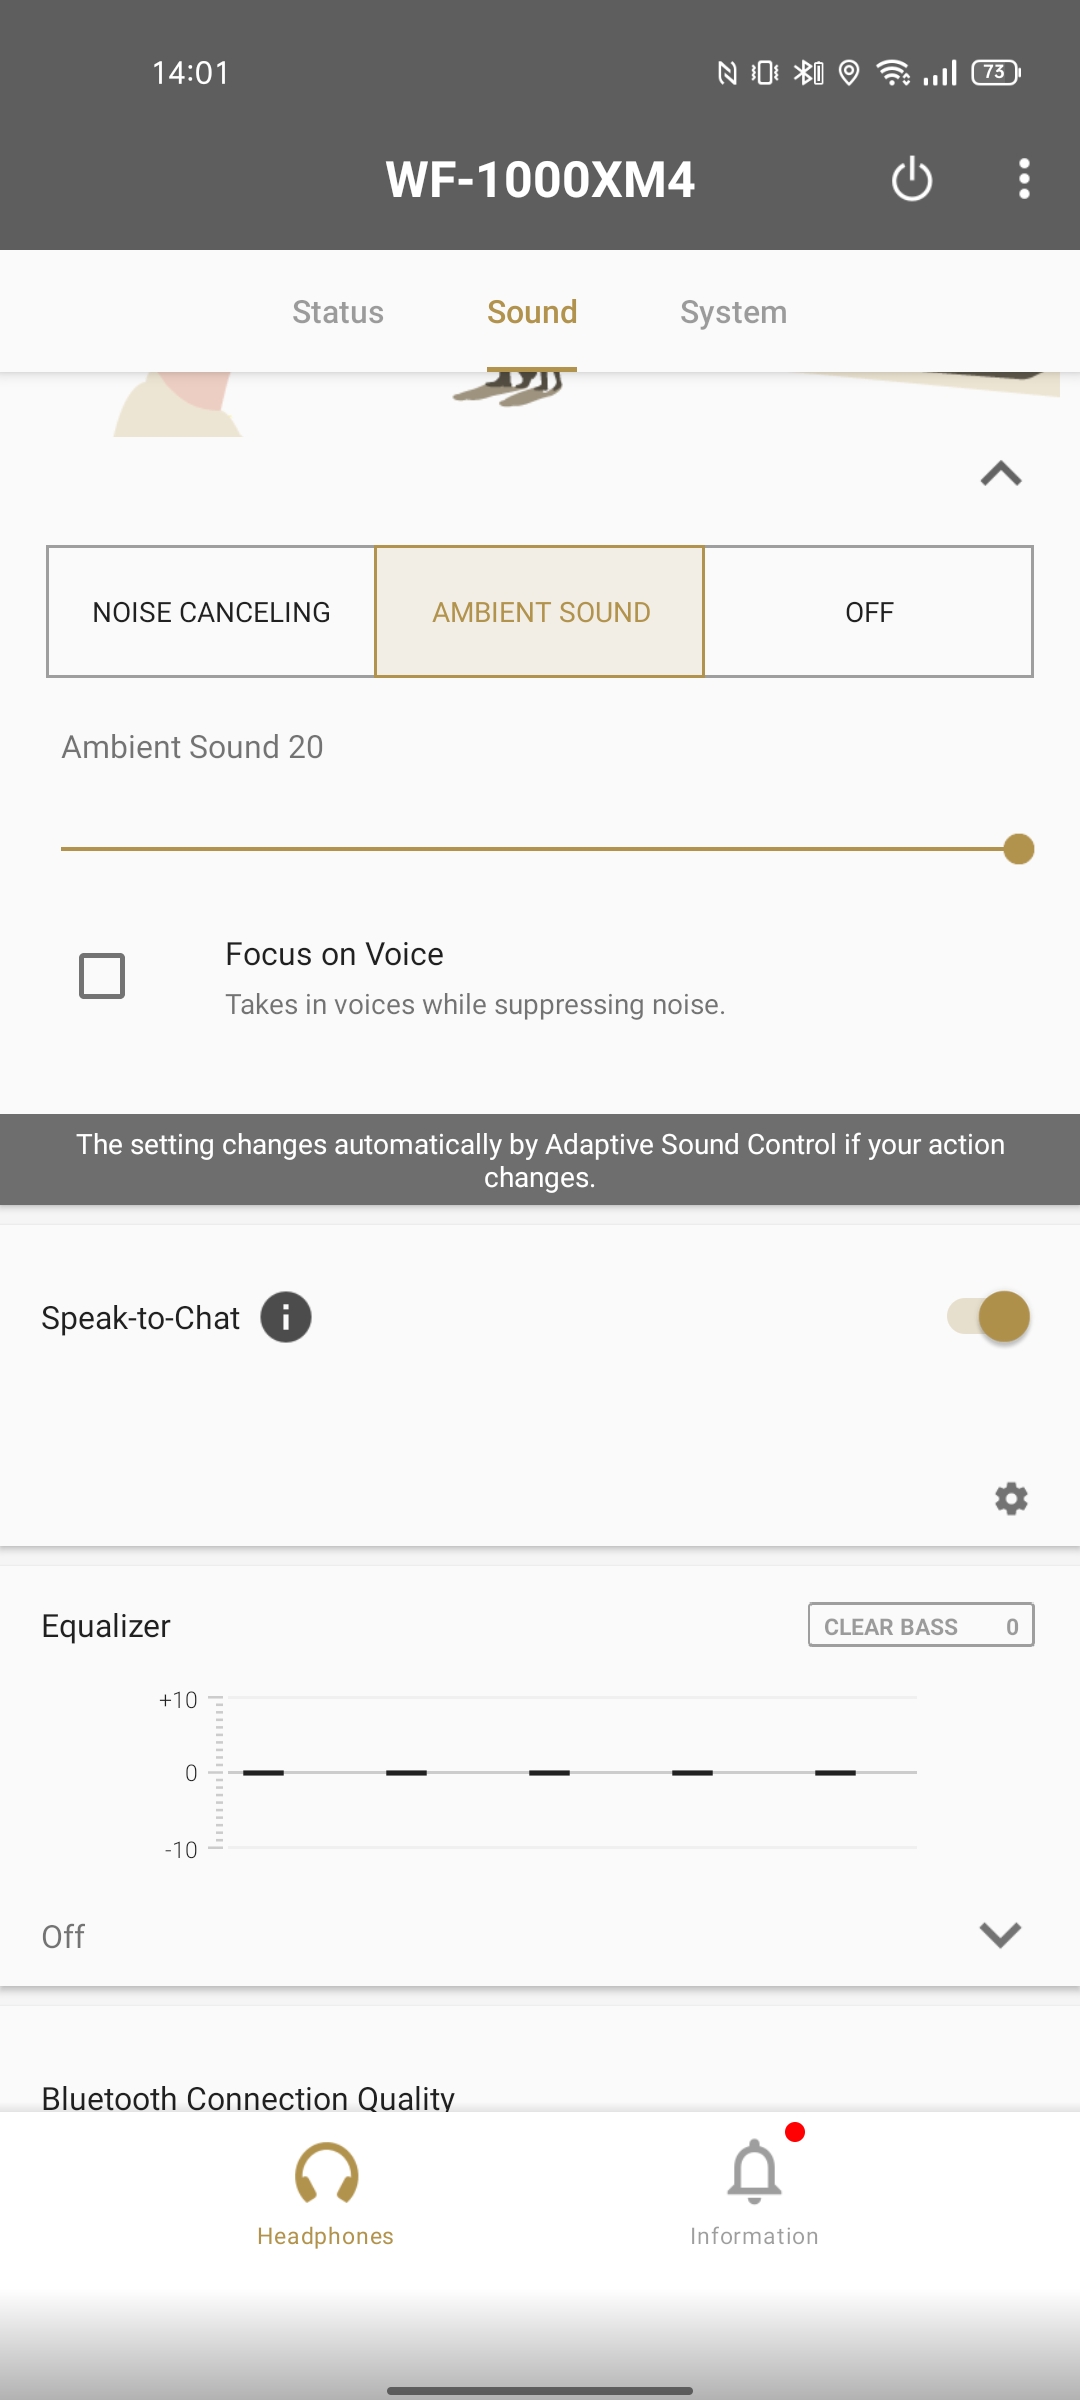Tap the Ambient Sound level slider handle

pos(1018,849)
